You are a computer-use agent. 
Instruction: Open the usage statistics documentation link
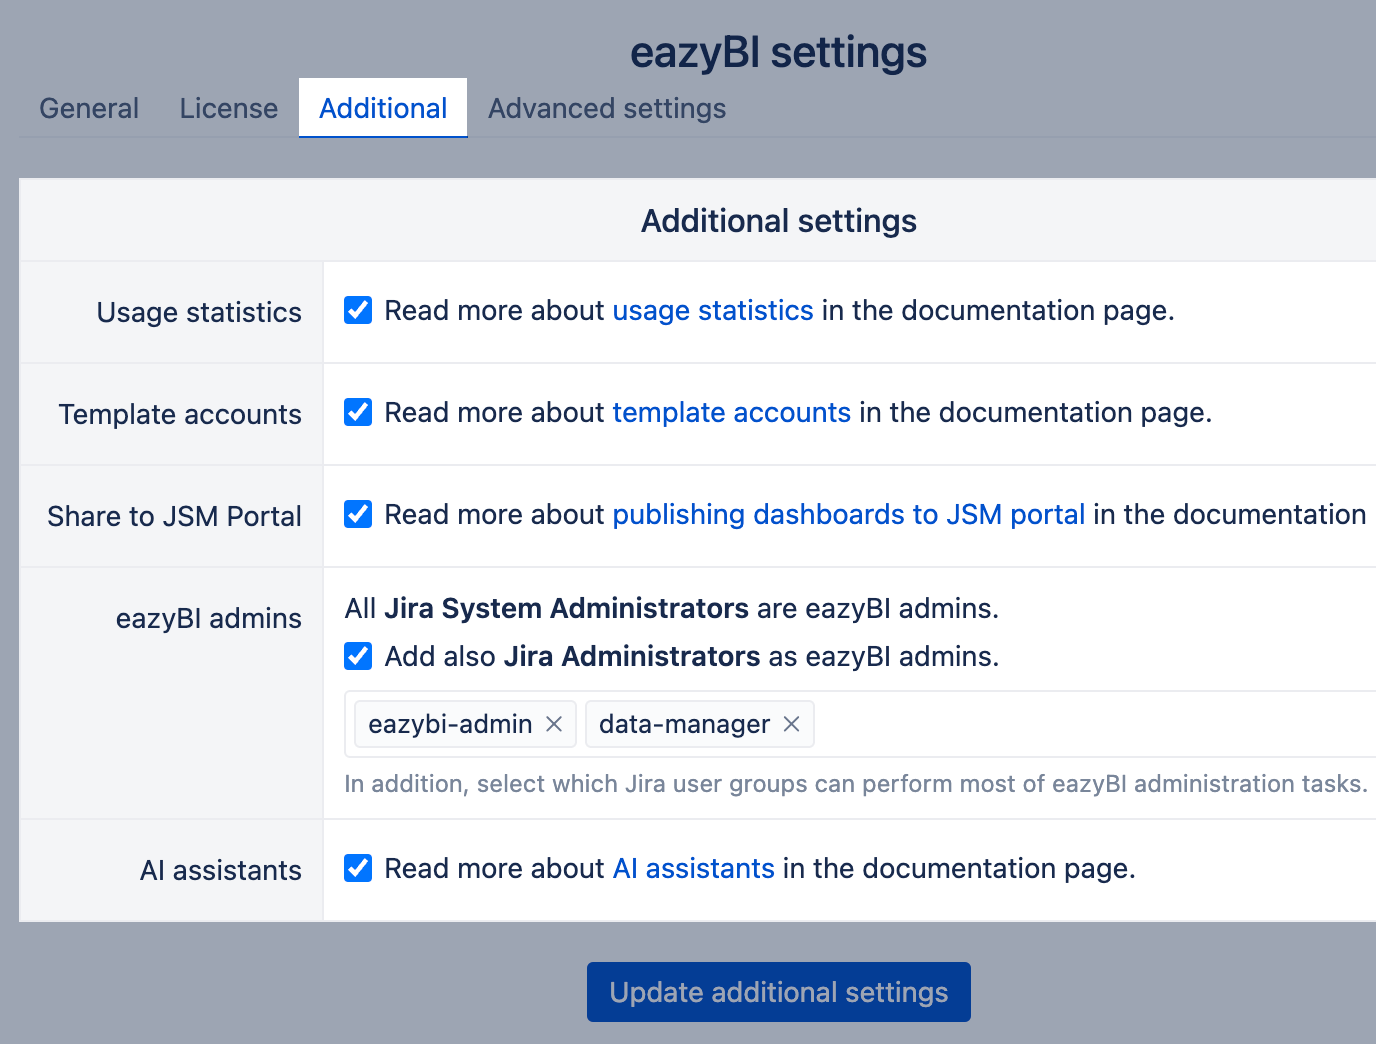[x=712, y=310]
